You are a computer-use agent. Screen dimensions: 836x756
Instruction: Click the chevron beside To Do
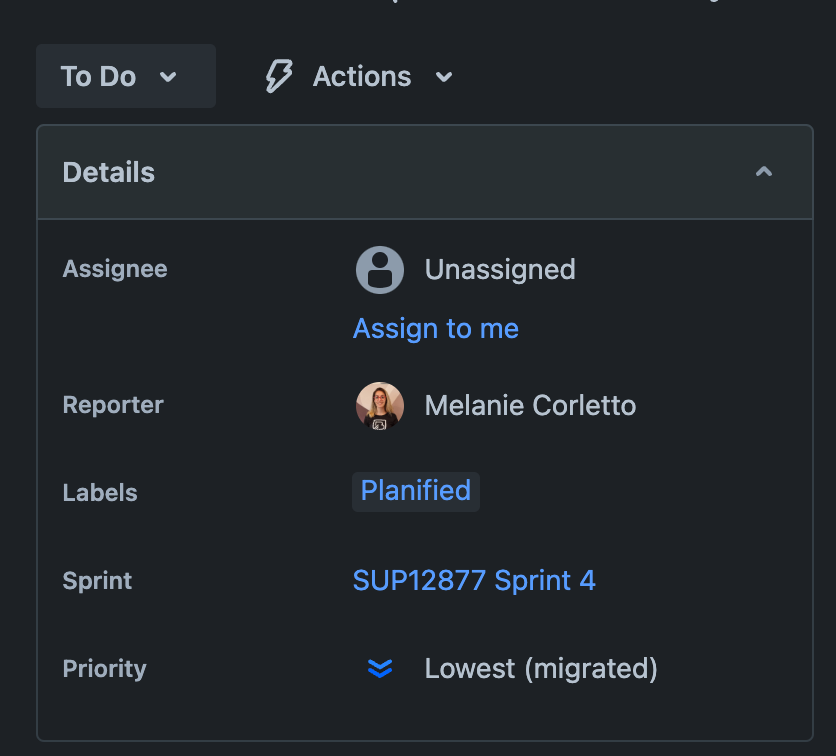tap(168, 77)
